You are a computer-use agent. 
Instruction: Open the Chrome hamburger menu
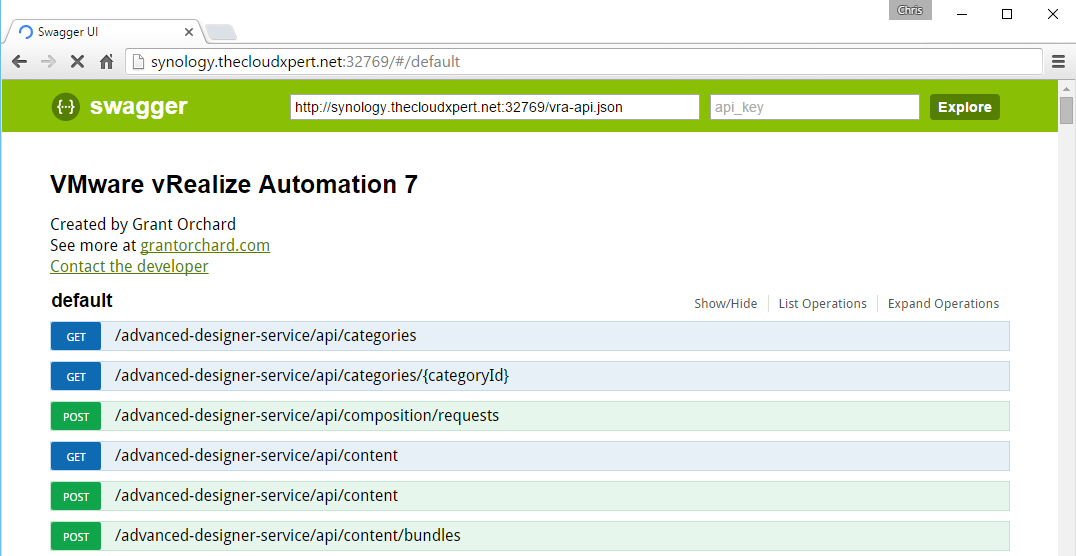click(x=1058, y=62)
